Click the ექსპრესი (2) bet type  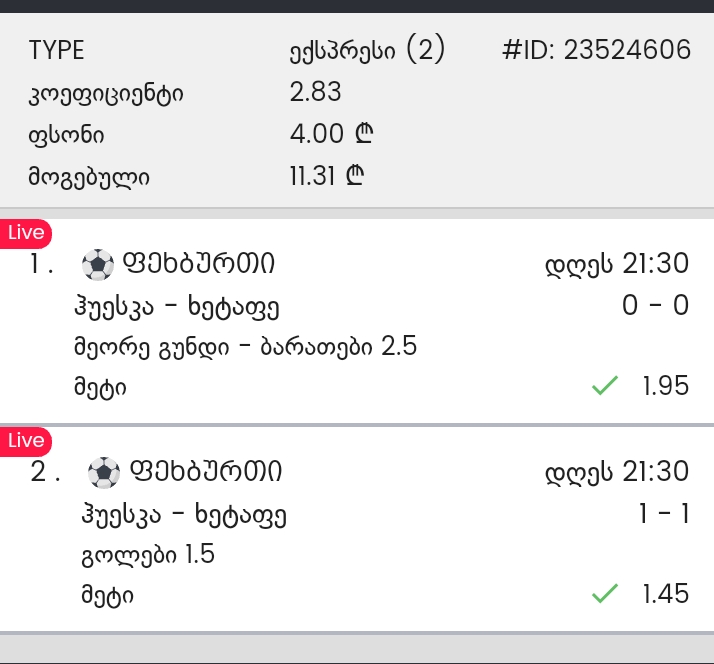pos(367,50)
